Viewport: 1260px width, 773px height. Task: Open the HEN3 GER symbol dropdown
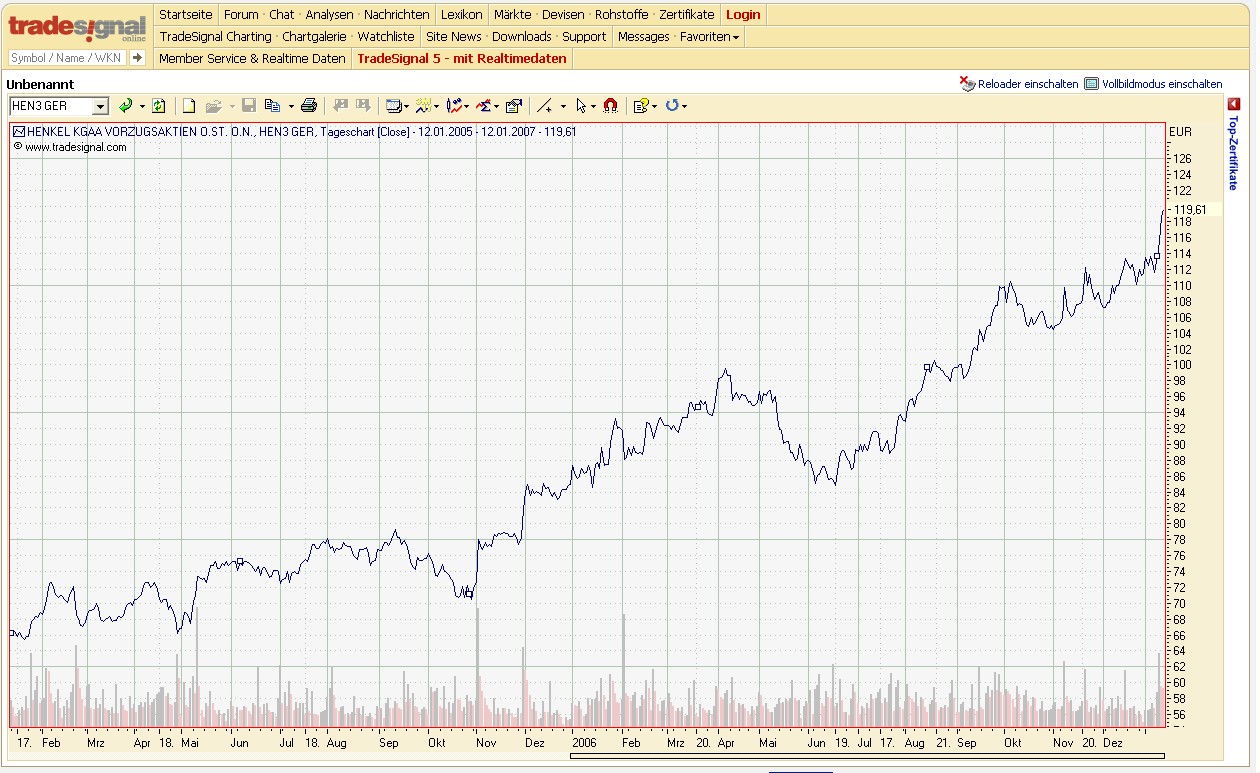click(x=100, y=106)
